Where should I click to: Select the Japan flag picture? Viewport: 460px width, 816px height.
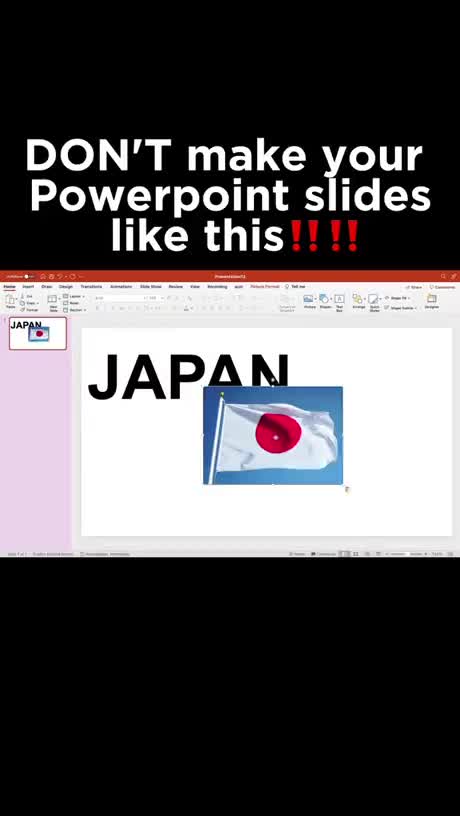click(273, 435)
